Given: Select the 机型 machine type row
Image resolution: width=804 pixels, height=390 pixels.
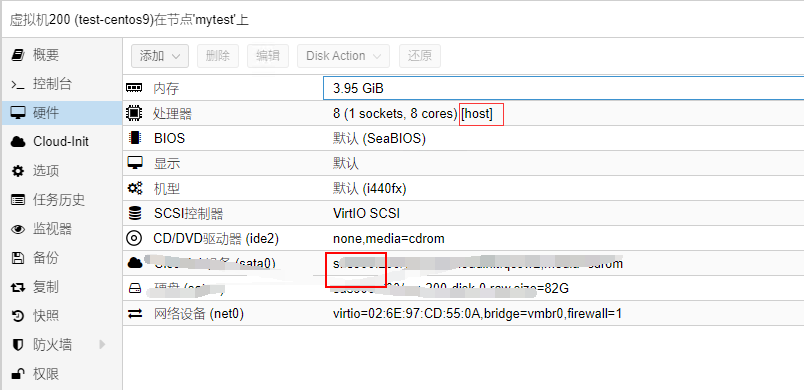Looking at the screenshot, I should click(464, 189).
